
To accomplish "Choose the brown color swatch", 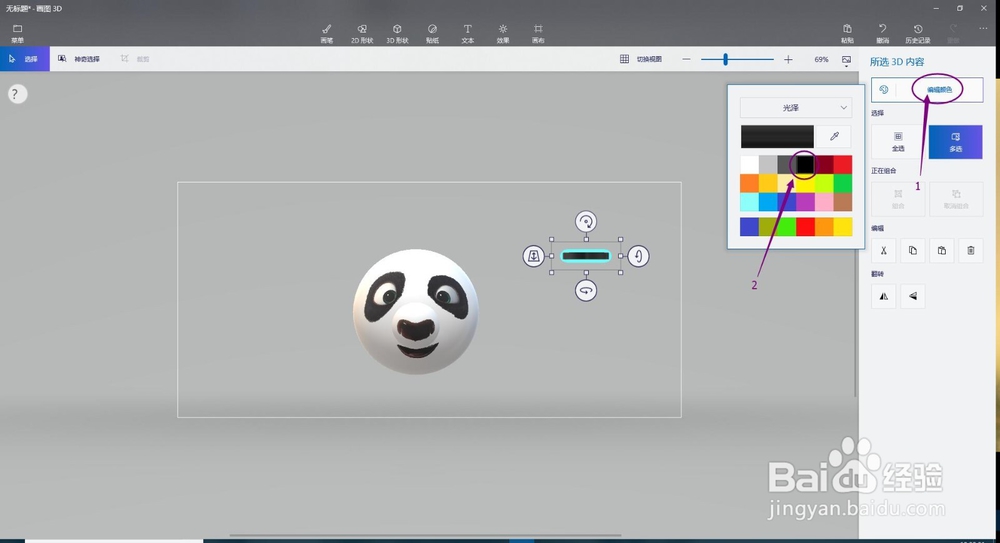I will [x=842, y=202].
